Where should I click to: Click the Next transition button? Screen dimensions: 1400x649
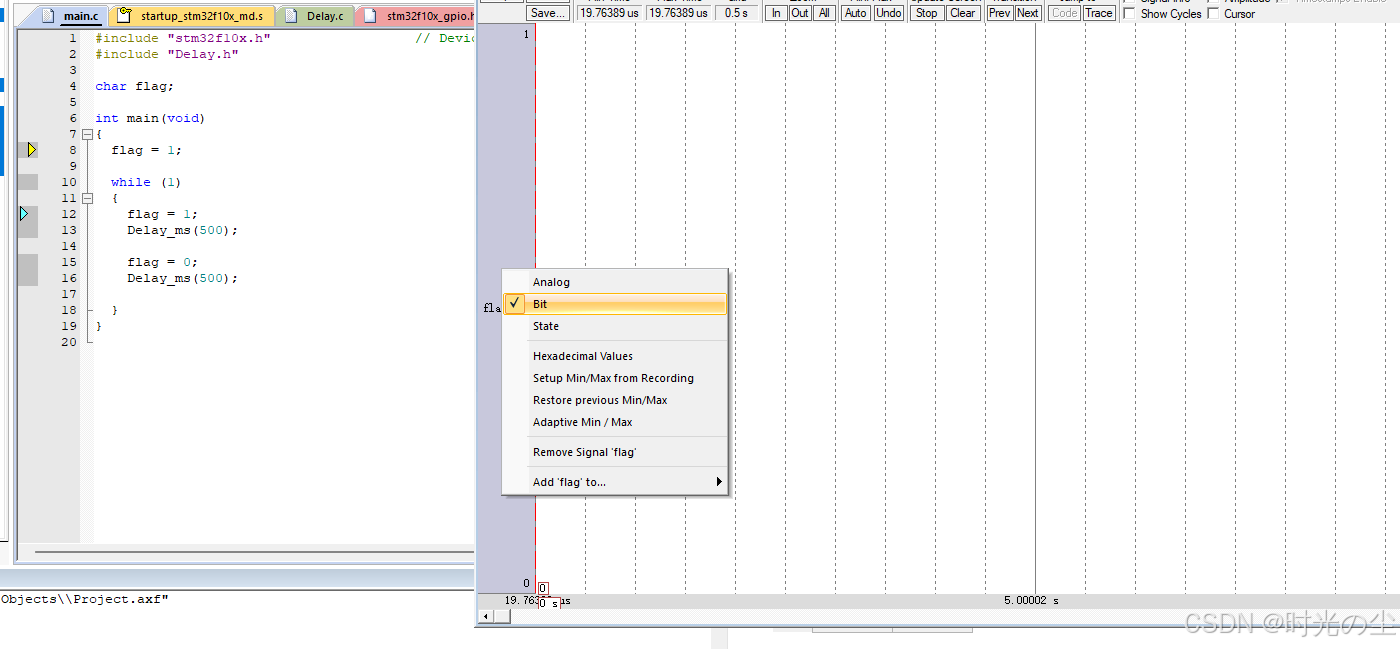pyautogui.click(x=1028, y=13)
